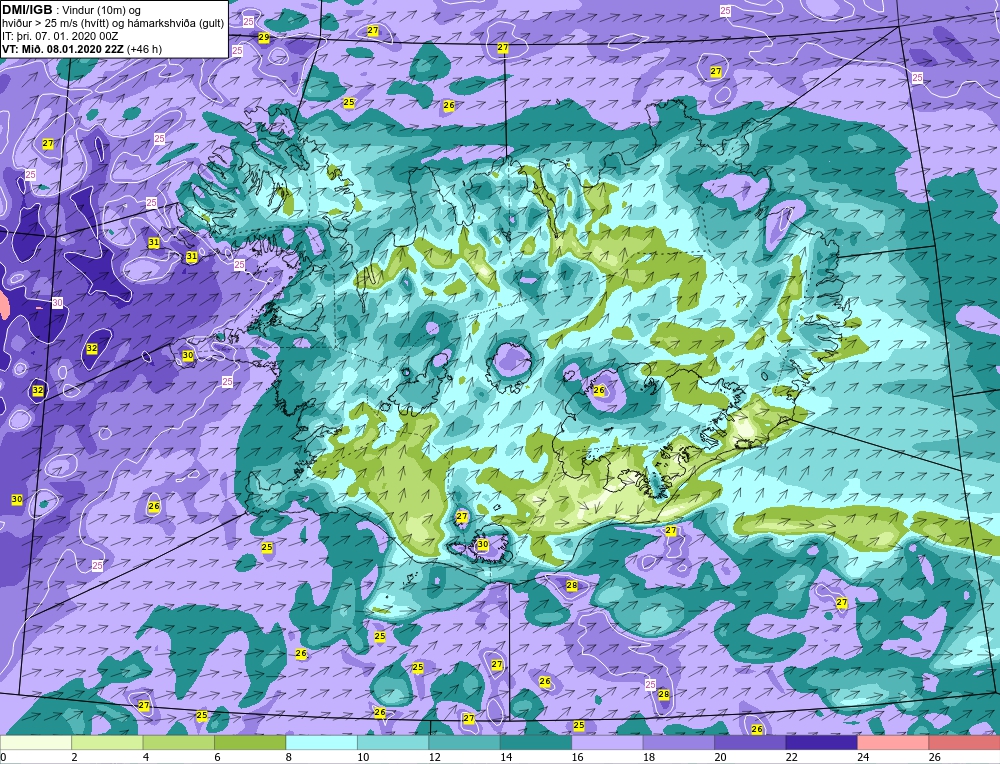1000x764 pixels.
Task: Click the legend scale value 12
Action: pos(434,757)
